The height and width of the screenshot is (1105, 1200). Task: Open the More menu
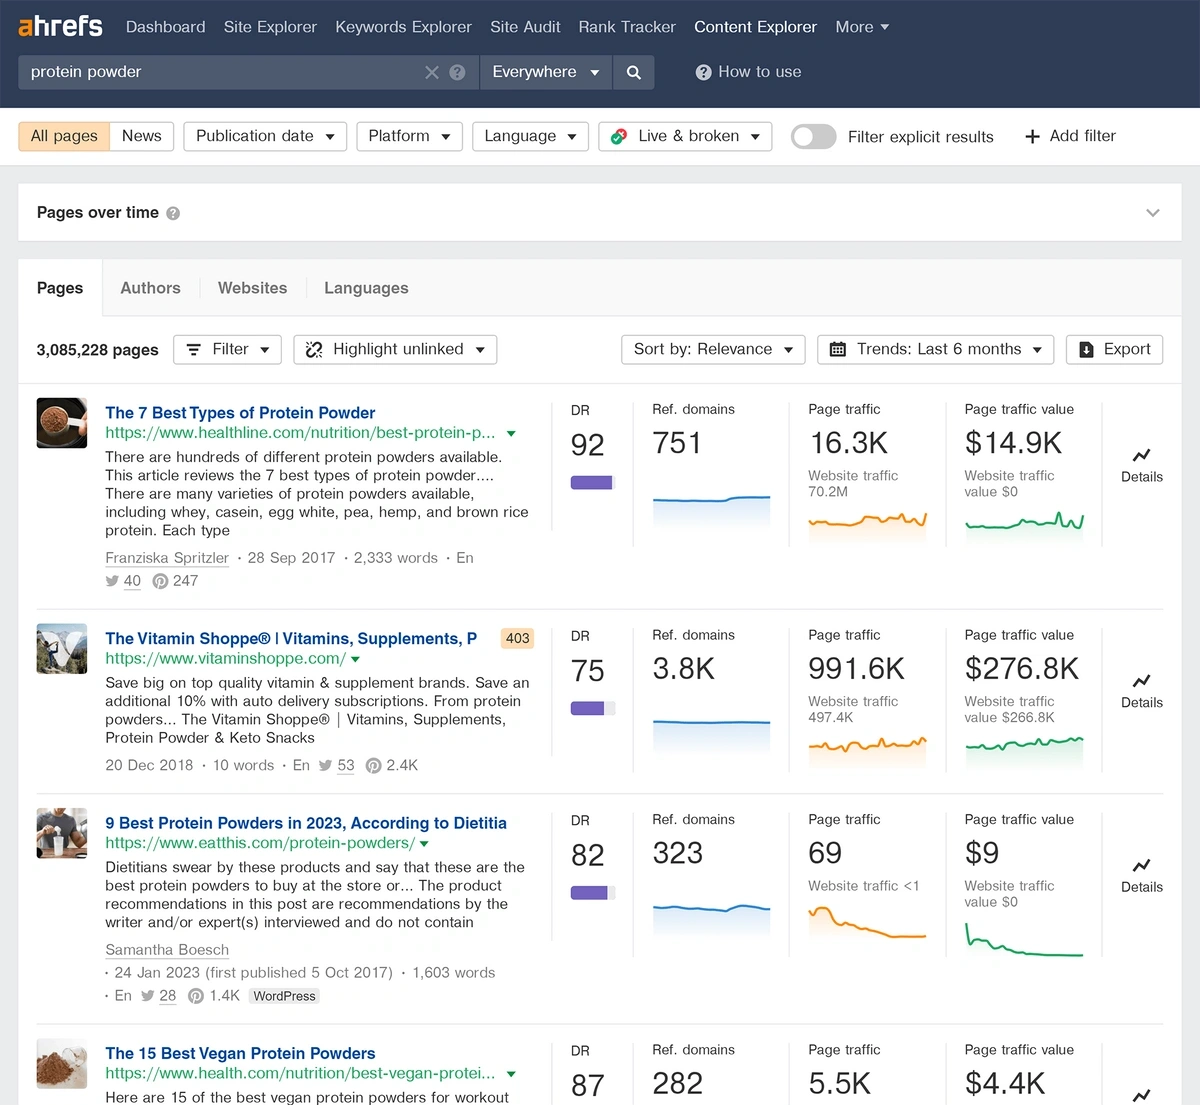(862, 27)
